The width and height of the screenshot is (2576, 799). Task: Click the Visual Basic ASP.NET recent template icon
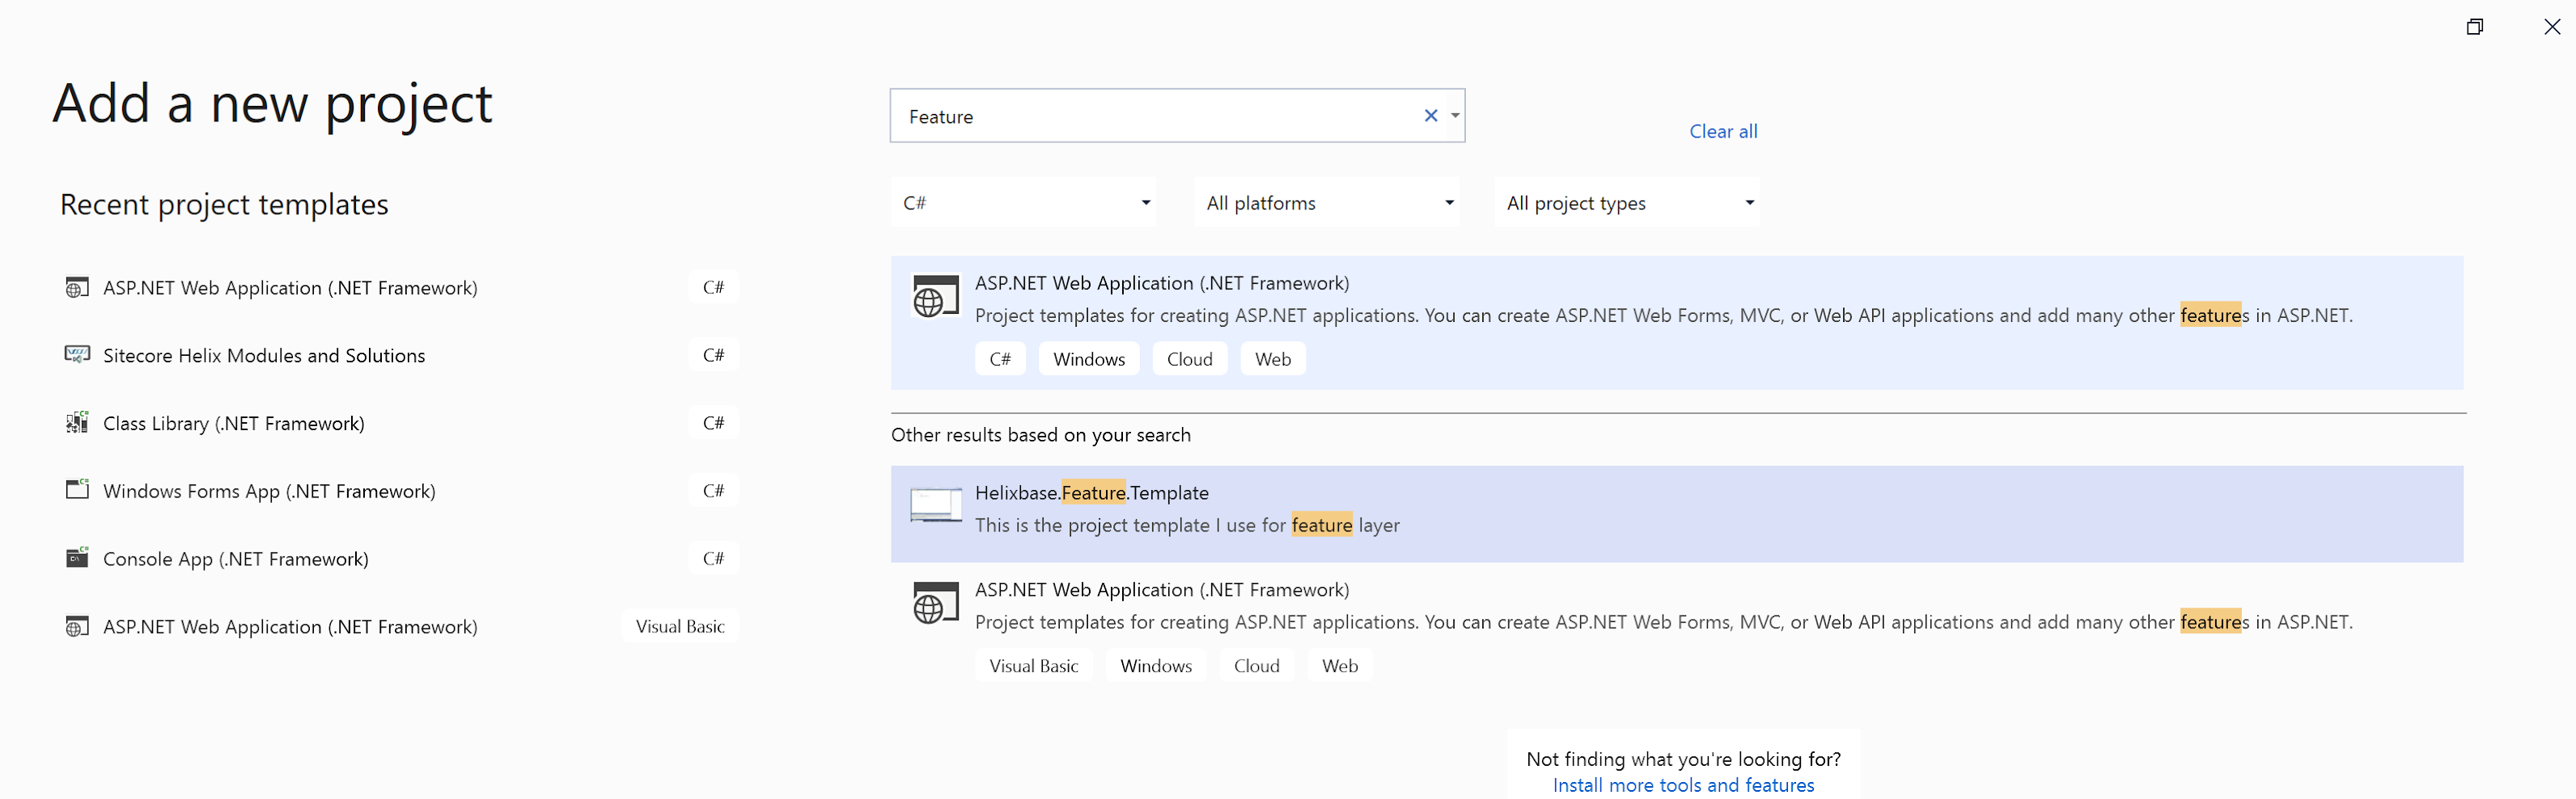pyautogui.click(x=77, y=627)
